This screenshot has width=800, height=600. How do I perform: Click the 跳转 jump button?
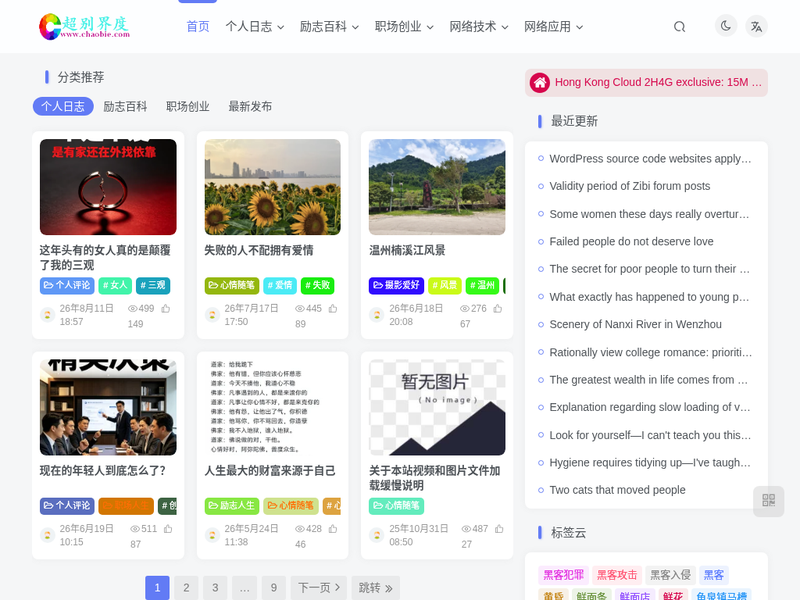tap(376, 588)
